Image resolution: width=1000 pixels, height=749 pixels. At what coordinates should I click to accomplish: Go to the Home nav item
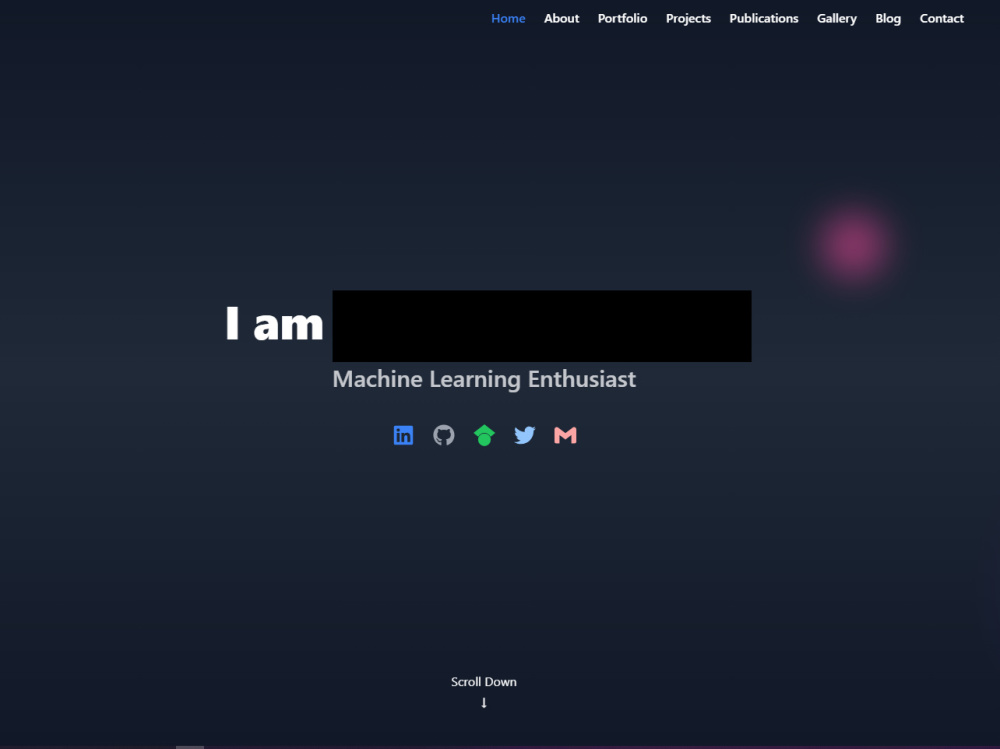[508, 19]
